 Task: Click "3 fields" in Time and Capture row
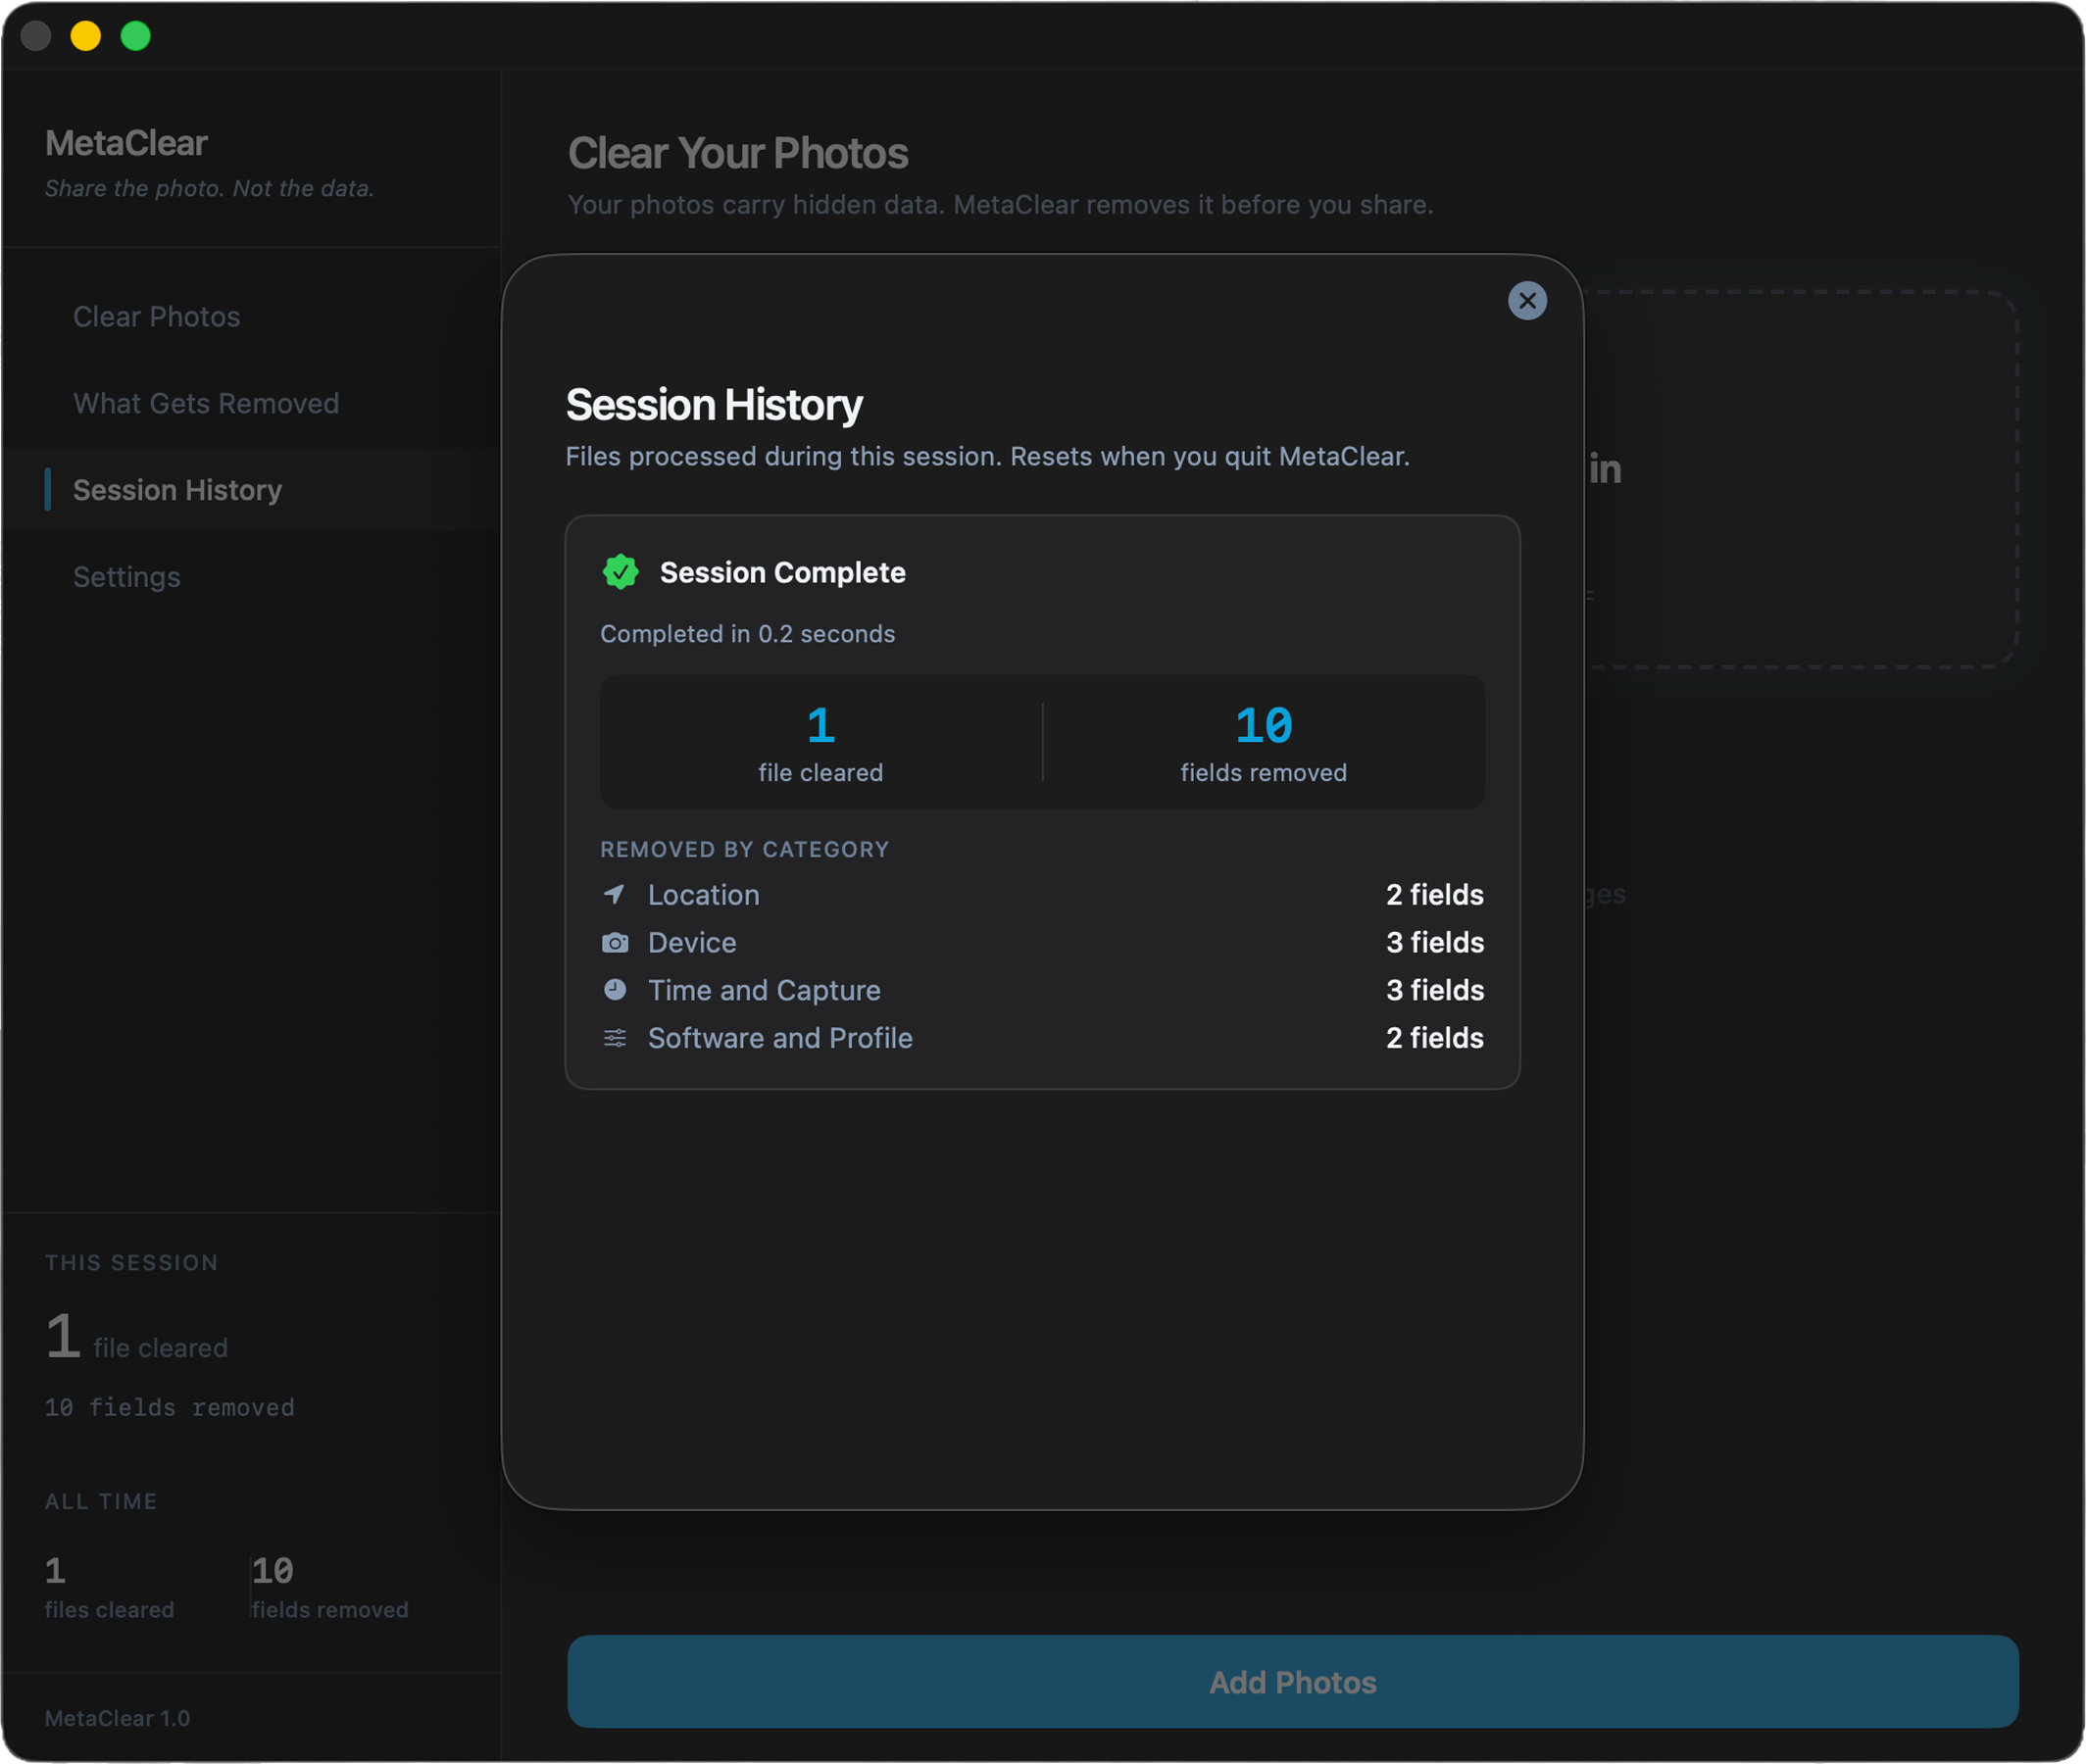click(x=1434, y=990)
